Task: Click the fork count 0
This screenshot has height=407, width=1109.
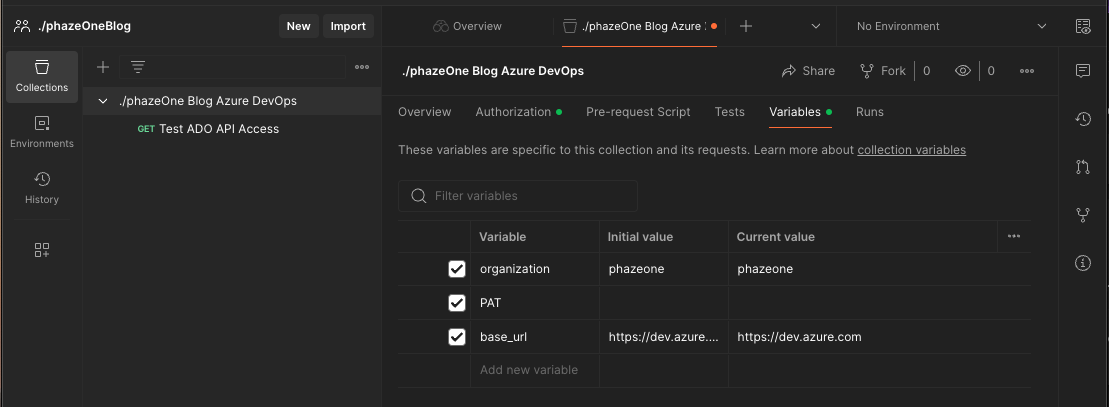Action: pyautogui.click(x=927, y=71)
